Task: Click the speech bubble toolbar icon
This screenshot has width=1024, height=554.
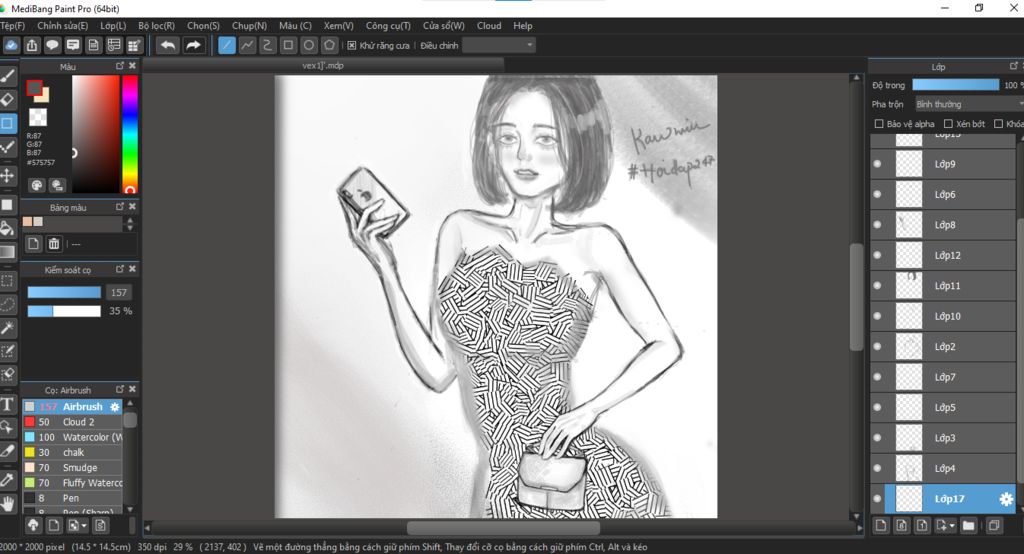Action: pyautogui.click(x=52, y=45)
